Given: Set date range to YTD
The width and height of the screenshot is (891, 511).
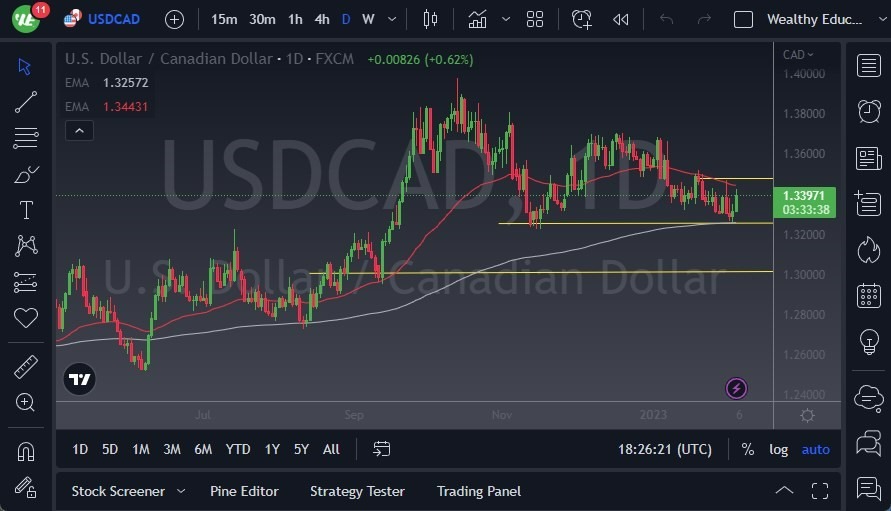Looking at the screenshot, I should [238, 449].
